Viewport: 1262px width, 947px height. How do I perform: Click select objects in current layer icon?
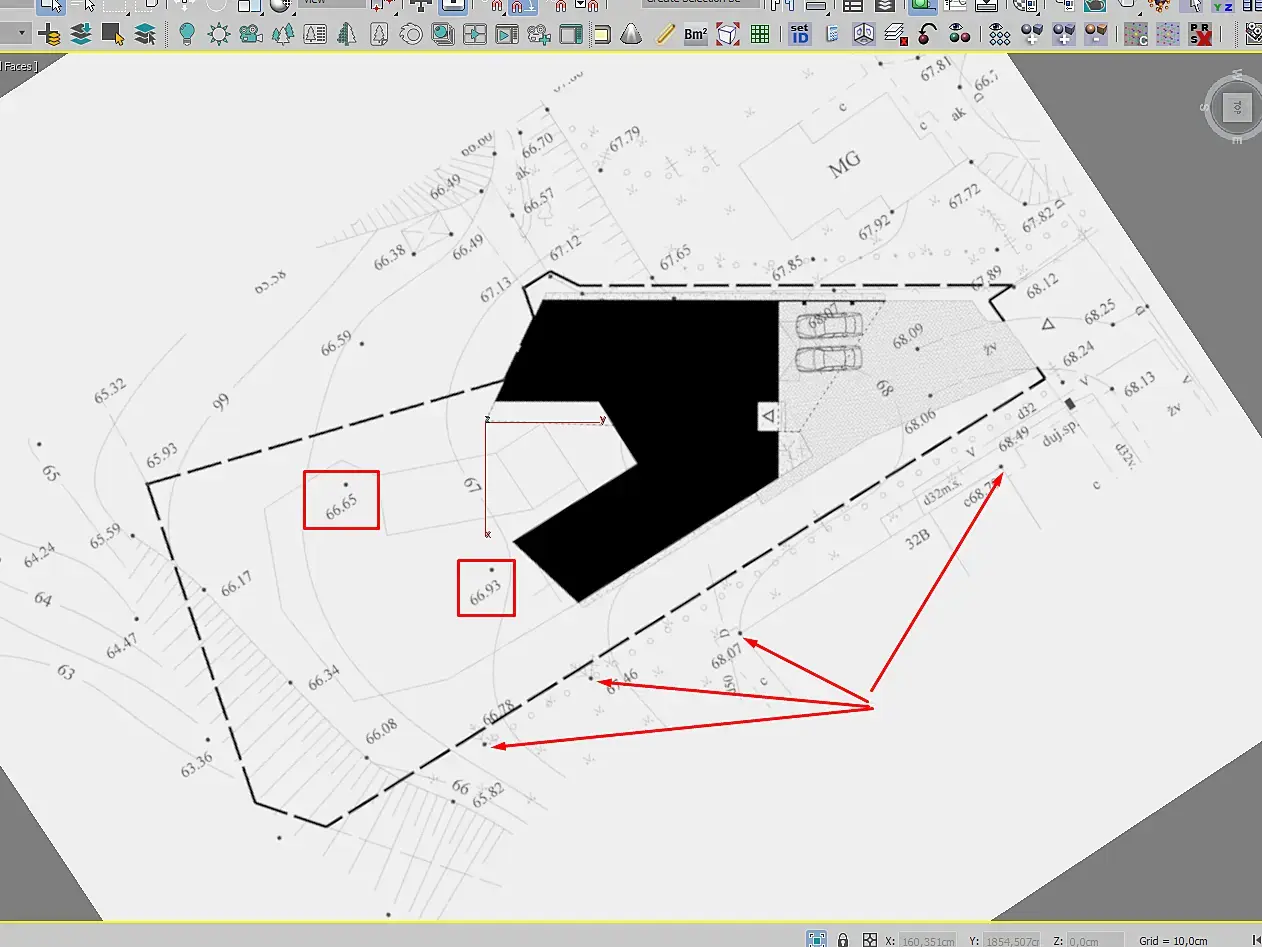coord(113,36)
